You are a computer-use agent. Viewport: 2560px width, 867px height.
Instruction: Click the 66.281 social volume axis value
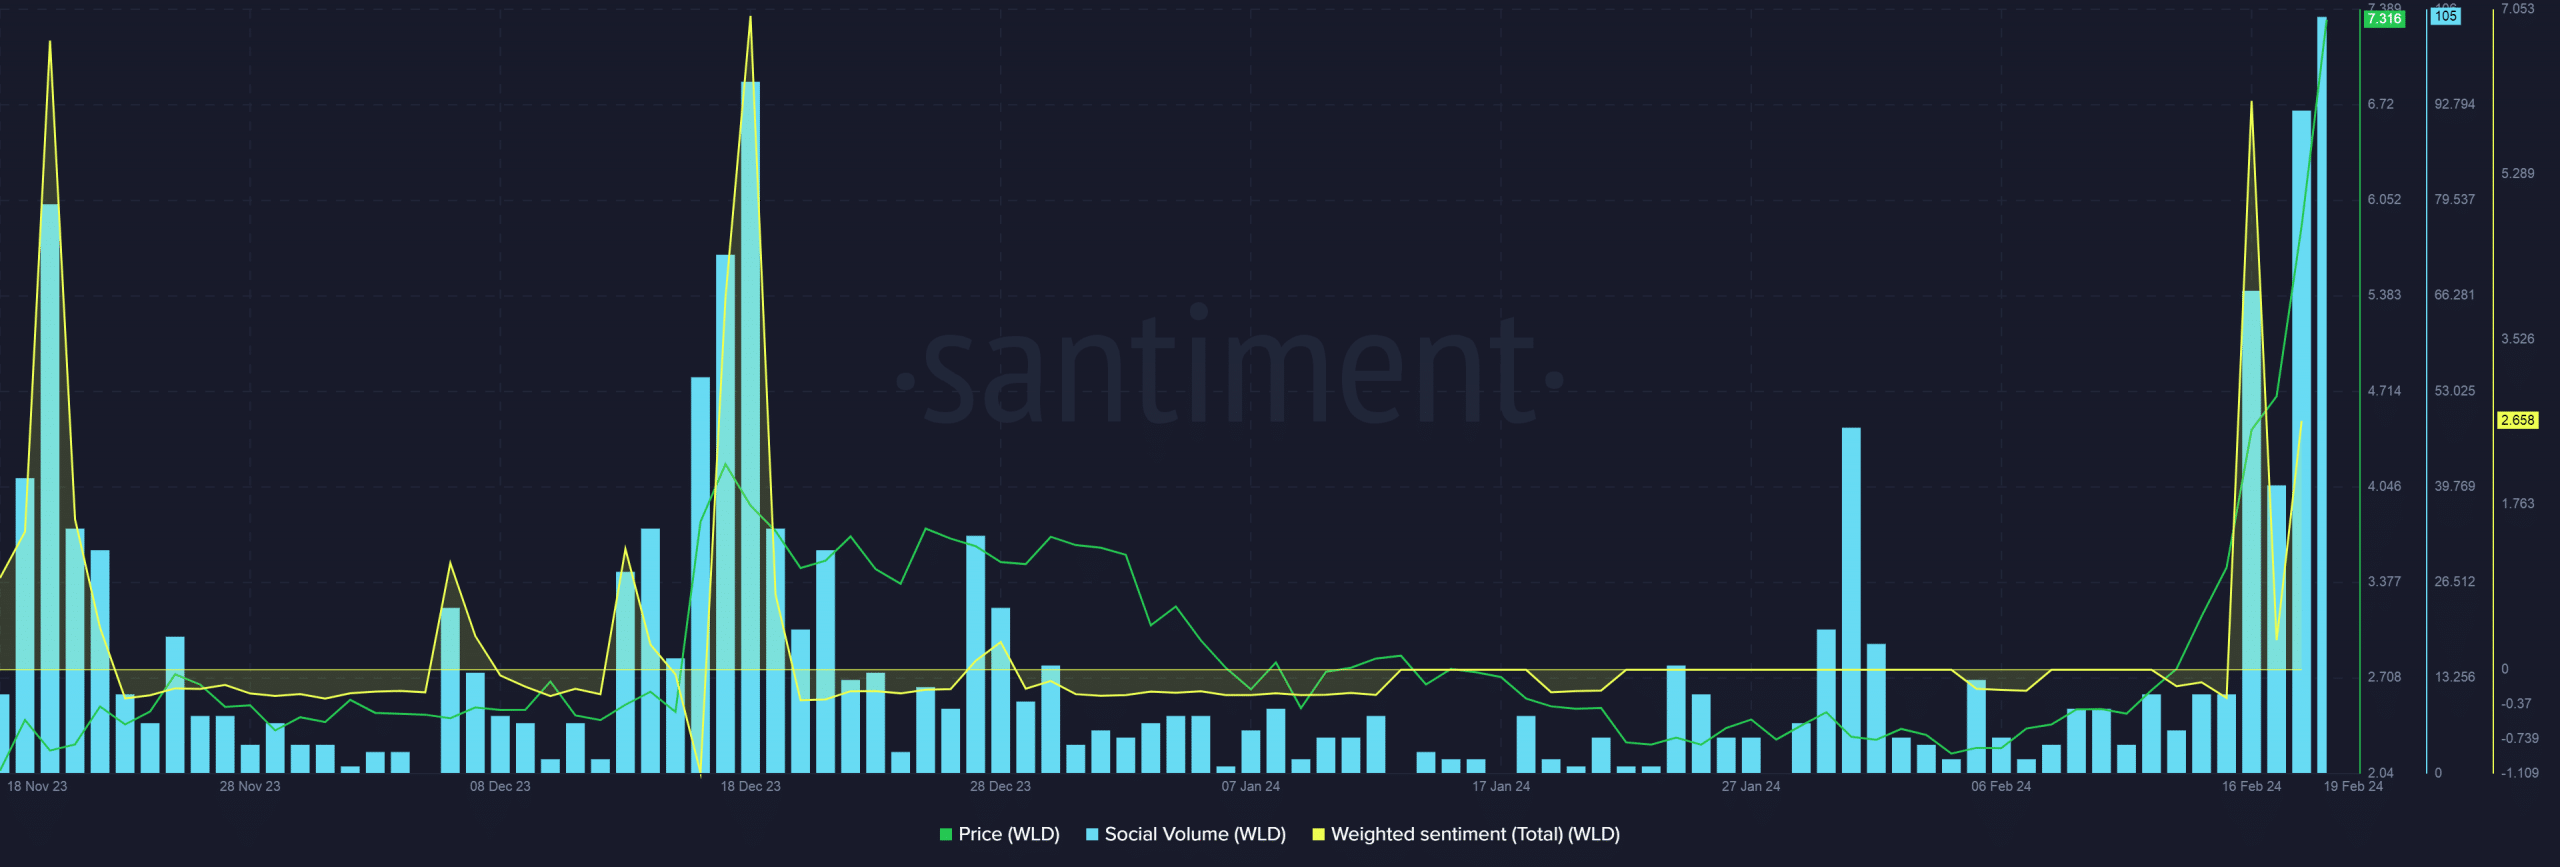point(2455,295)
